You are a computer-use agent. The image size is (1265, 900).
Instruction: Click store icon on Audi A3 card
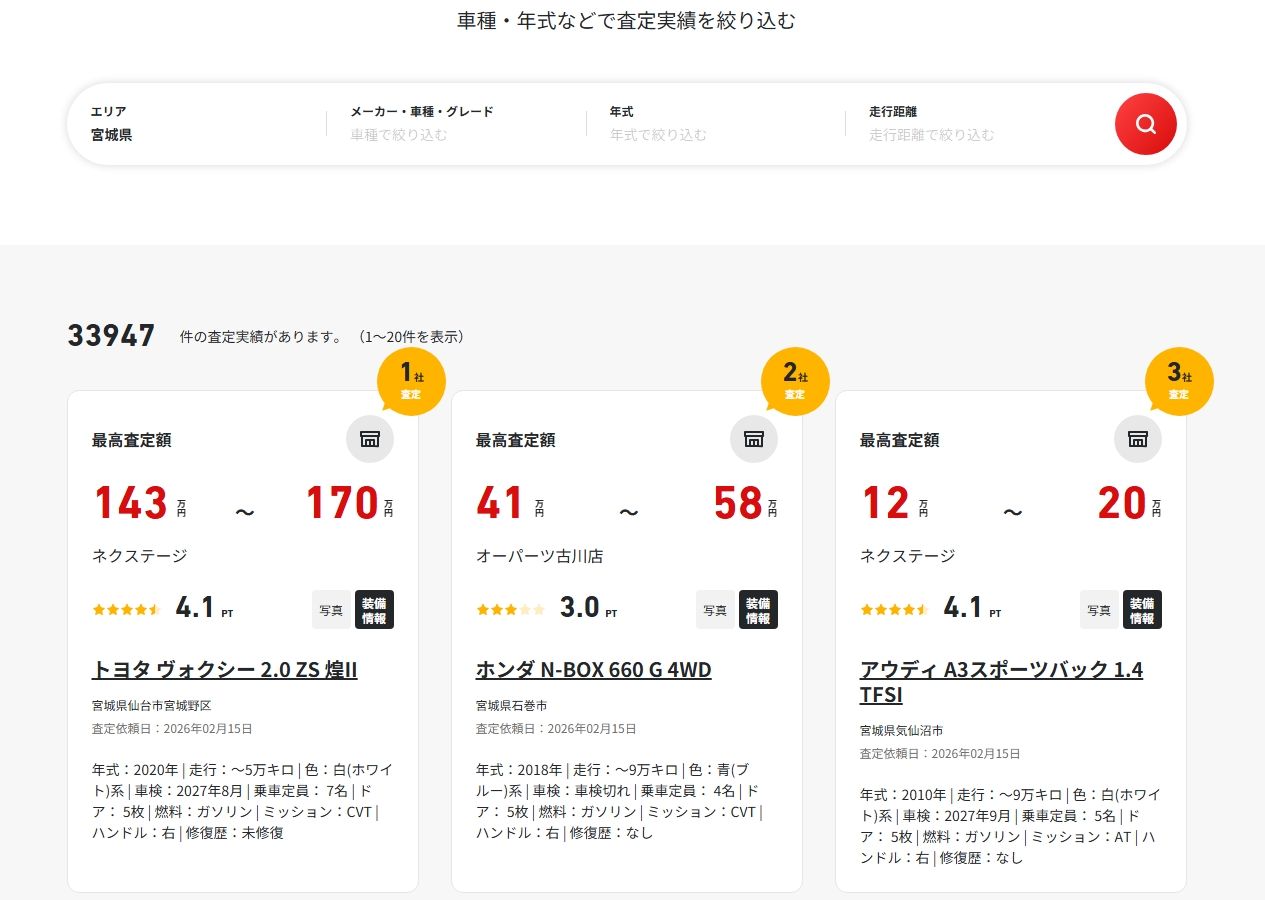[x=1138, y=439]
